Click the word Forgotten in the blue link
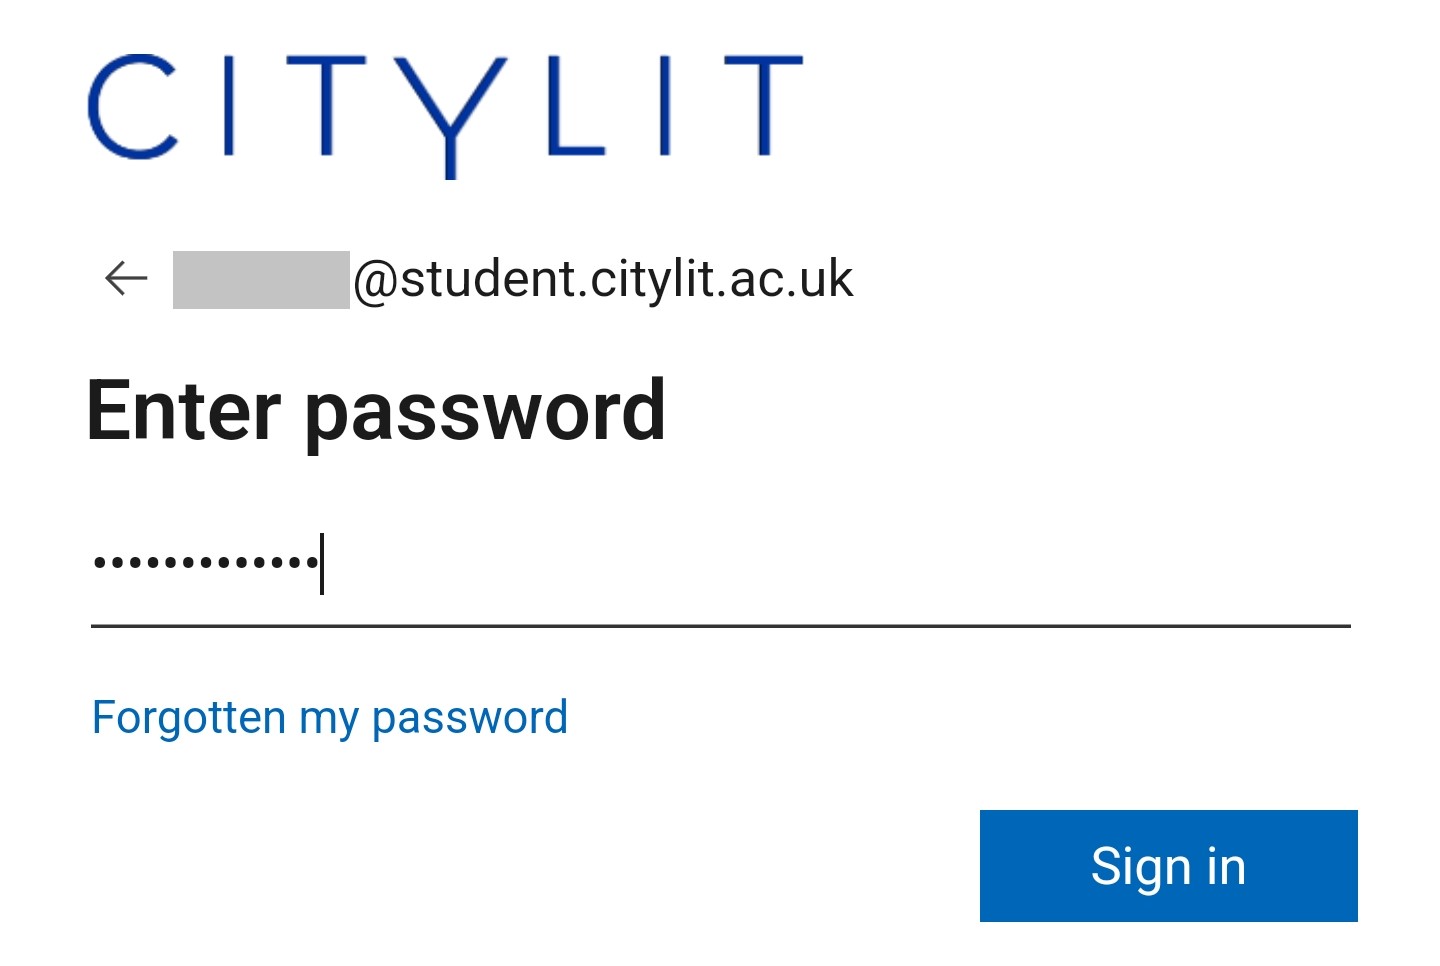Viewport: 1440px width, 966px height. (x=189, y=718)
